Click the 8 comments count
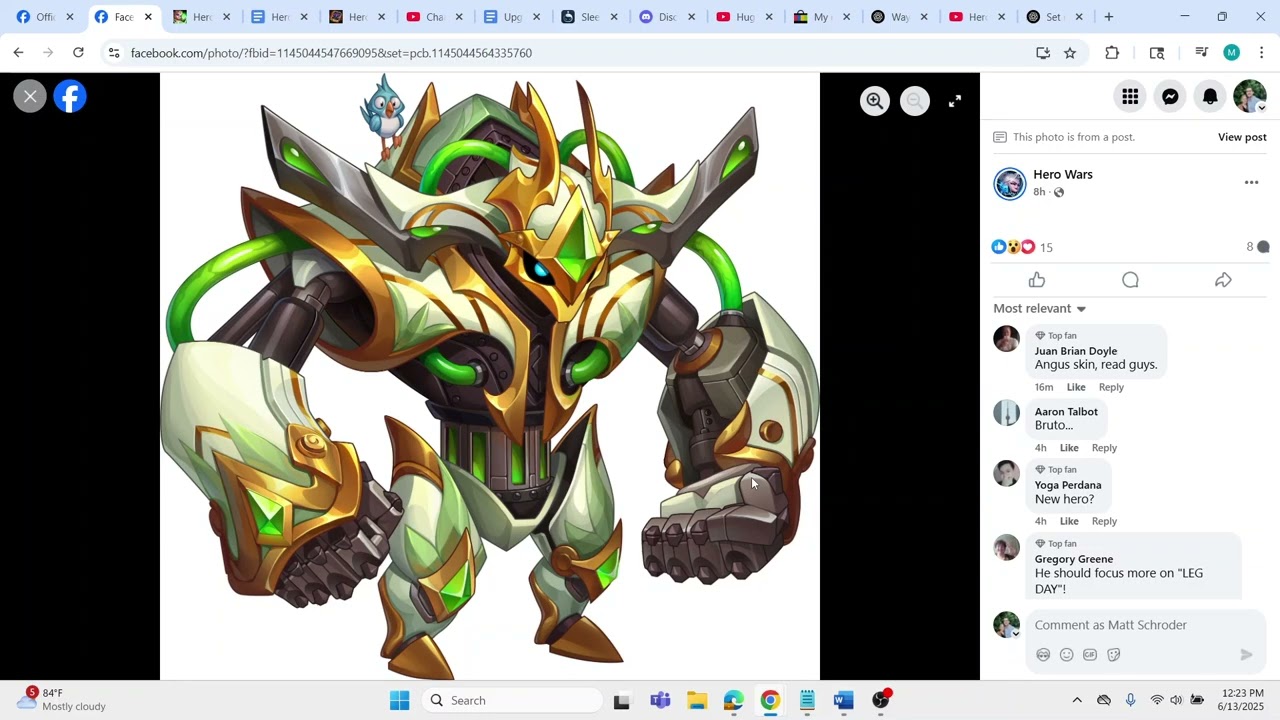The width and height of the screenshot is (1280, 720). 1257,247
